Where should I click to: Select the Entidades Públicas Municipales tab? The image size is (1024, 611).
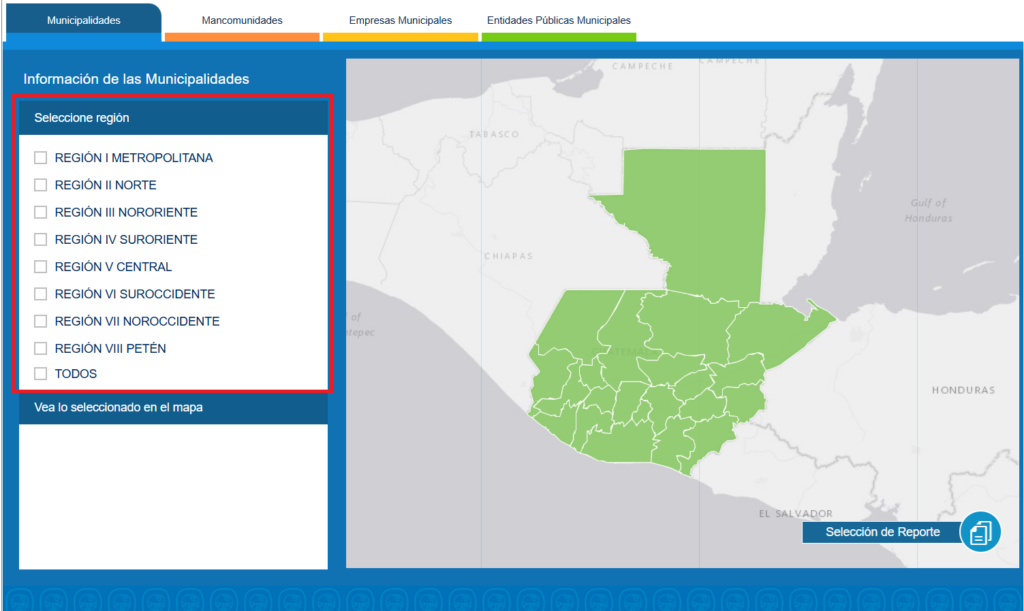(x=558, y=20)
